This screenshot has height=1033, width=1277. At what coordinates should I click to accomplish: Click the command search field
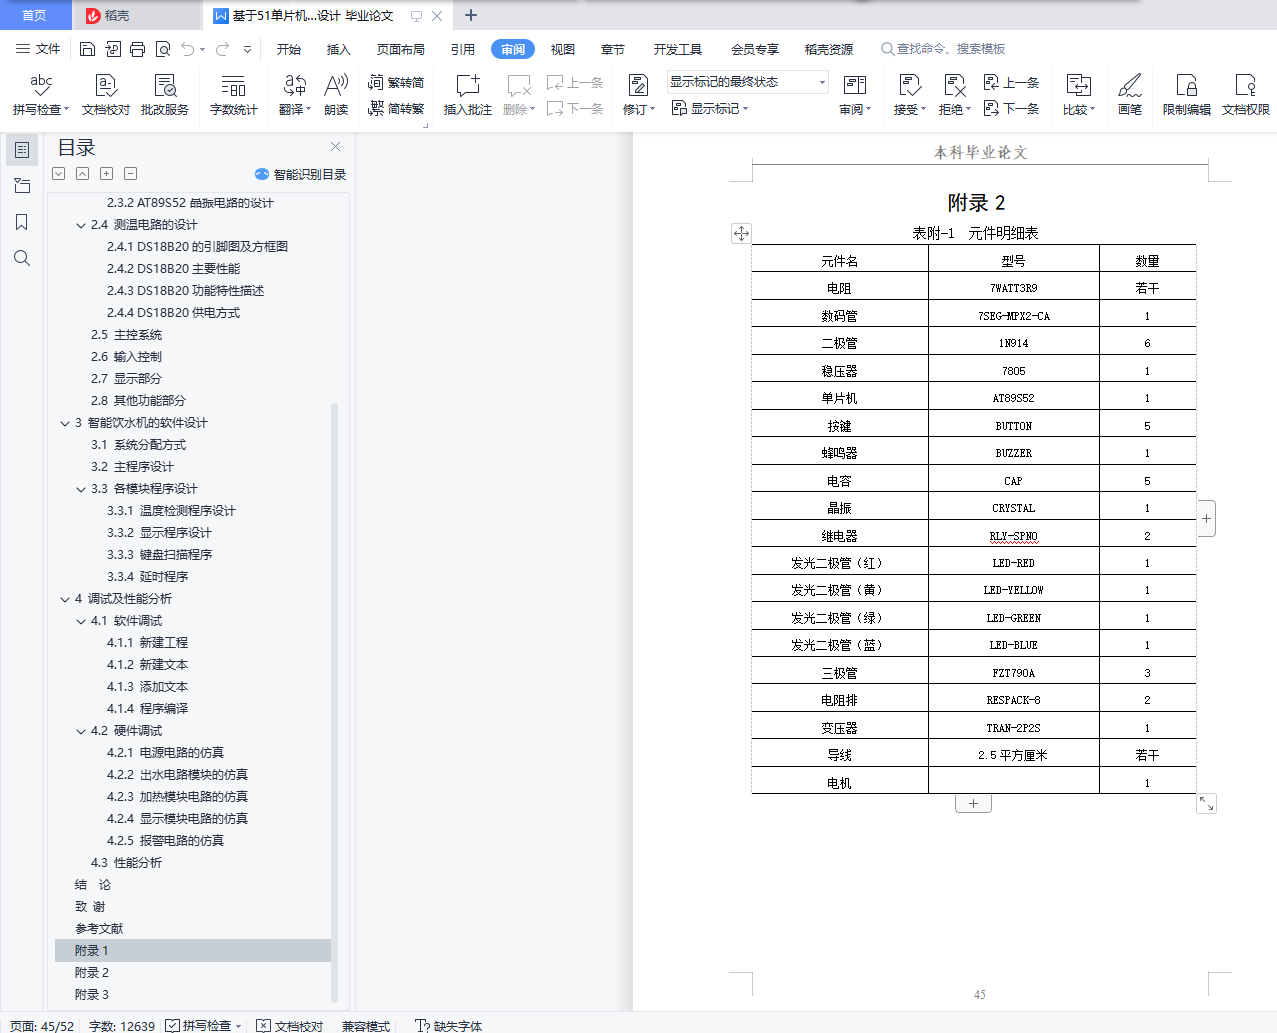point(943,49)
